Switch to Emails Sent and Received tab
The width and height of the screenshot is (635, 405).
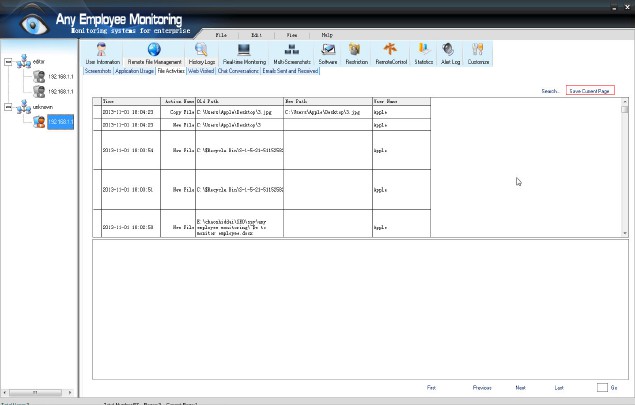[x=290, y=71]
